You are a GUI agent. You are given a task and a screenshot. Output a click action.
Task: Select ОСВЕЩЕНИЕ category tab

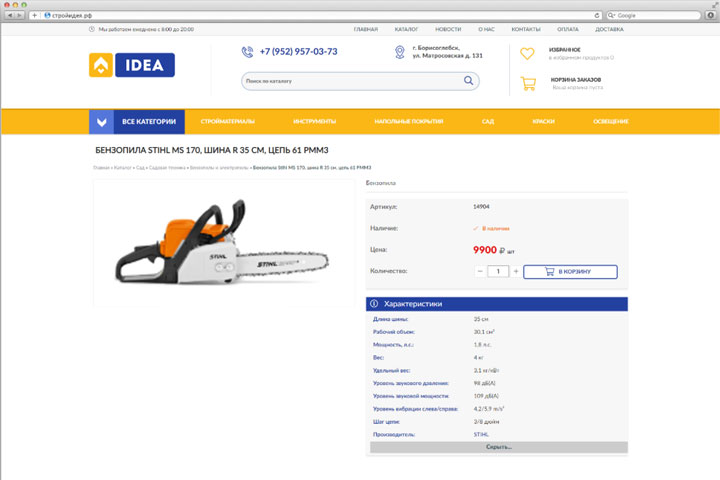point(611,122)
